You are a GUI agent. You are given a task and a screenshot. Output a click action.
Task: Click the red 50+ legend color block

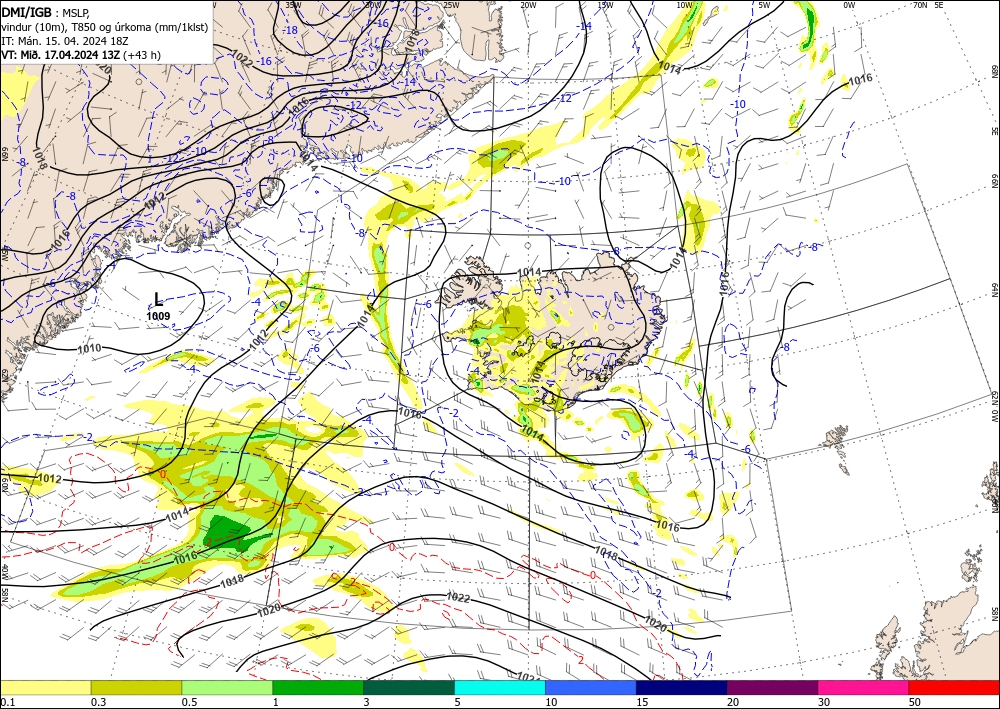(x=954, y=687)
